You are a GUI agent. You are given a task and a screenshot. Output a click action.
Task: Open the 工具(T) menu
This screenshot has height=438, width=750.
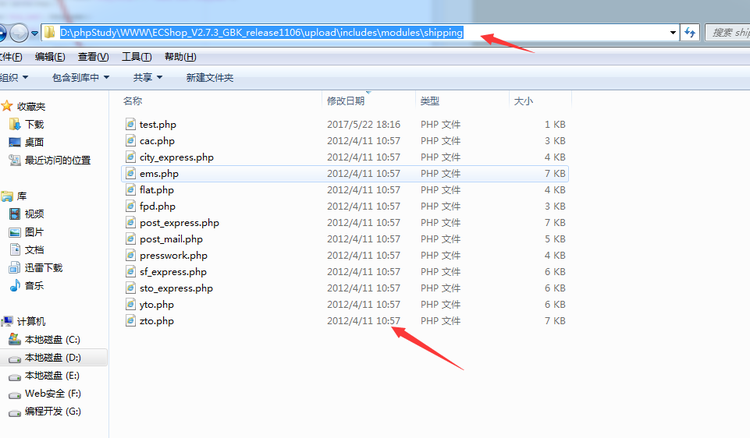click(136, 57)
